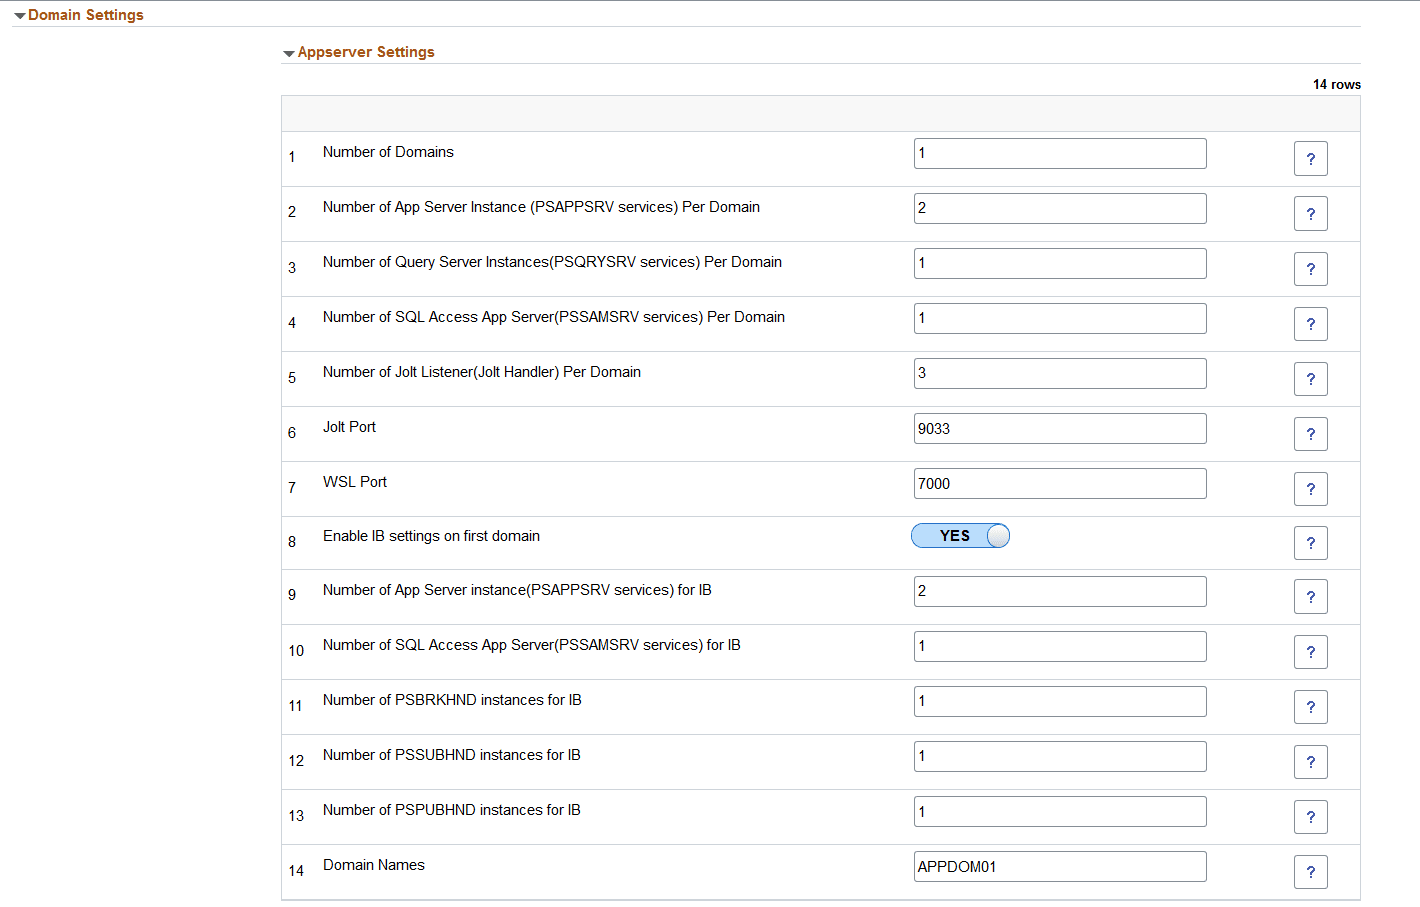Image resolution: width=1420 pixels, height=907 pixels.
Task: Click the PSSUBHND instances for IB field
Action: tap(1059, 756)
